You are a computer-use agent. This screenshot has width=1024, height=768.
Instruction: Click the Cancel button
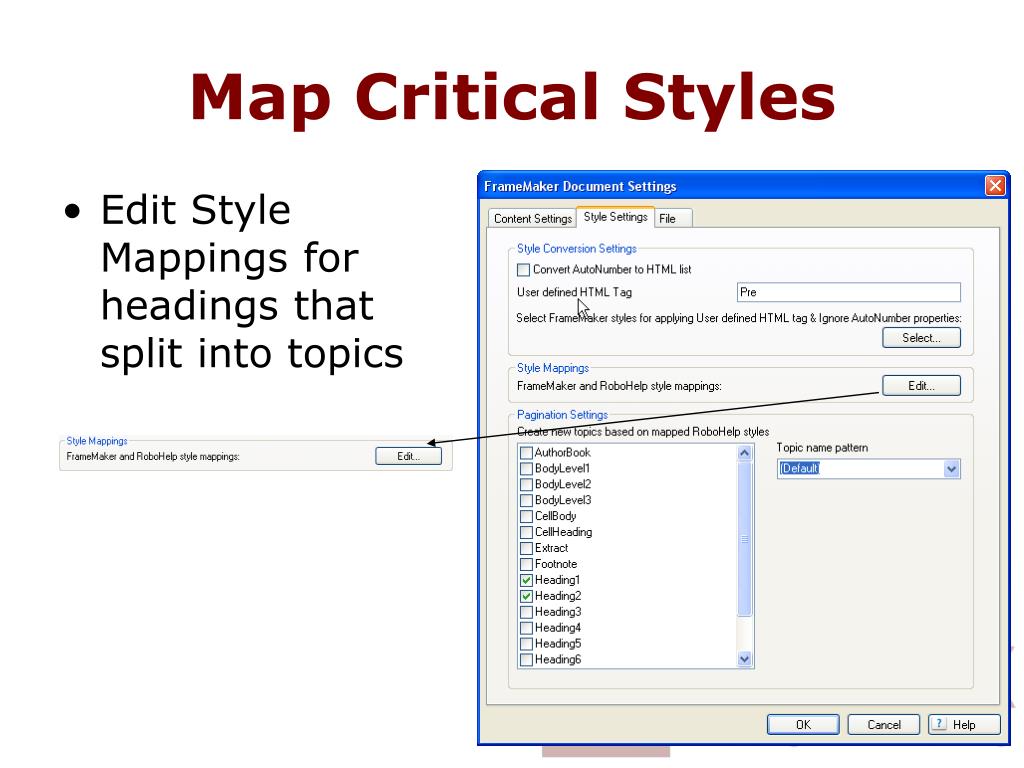pos(884,724)
